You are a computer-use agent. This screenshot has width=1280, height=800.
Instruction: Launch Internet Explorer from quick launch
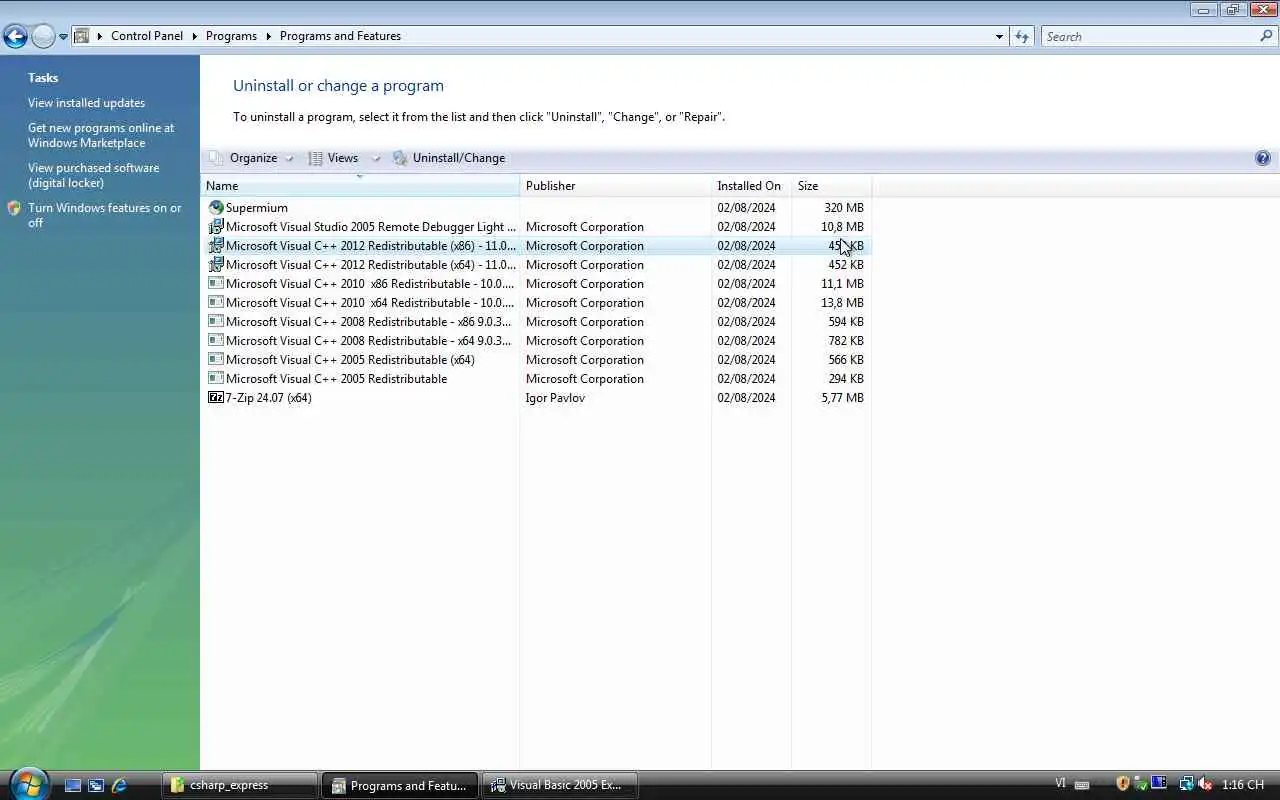pos(119,785)
